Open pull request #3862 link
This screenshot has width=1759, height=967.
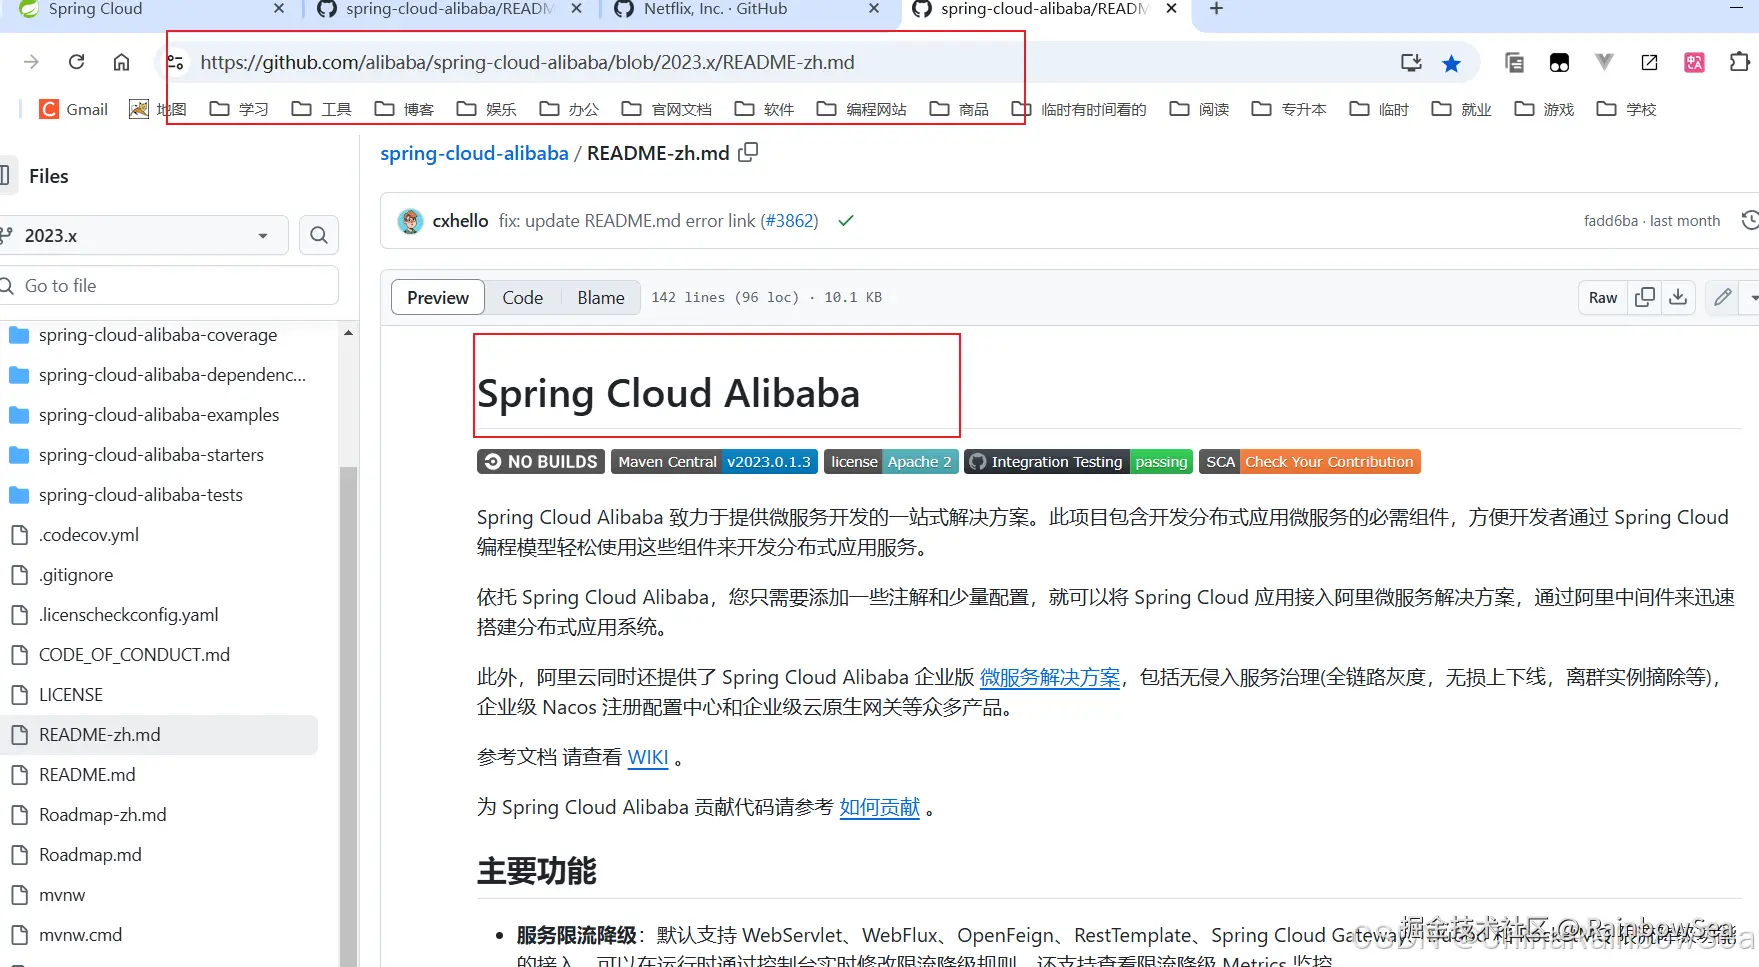point(790,220)
